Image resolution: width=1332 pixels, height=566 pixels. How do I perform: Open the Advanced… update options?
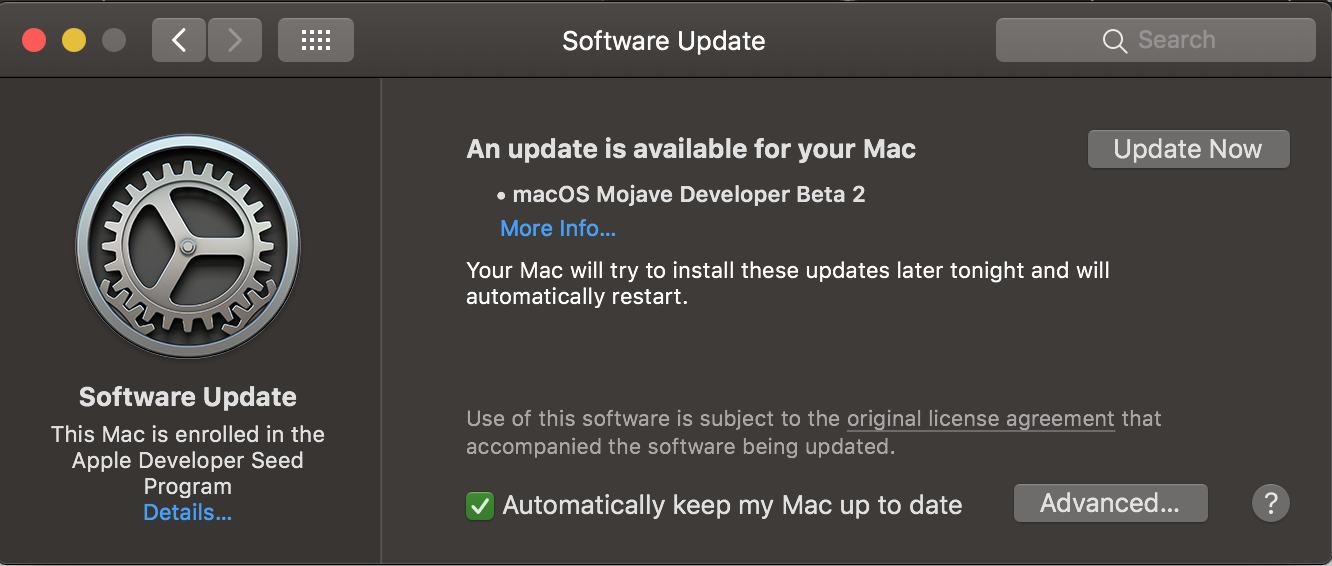point(1110,503)
